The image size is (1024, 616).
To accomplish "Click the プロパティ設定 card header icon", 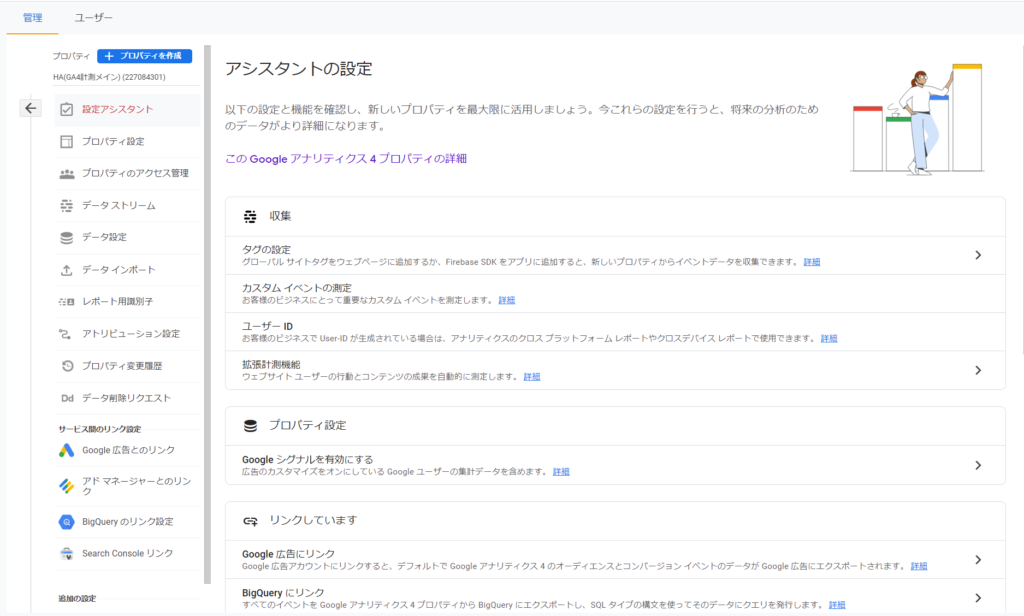I will coord(250,426).
